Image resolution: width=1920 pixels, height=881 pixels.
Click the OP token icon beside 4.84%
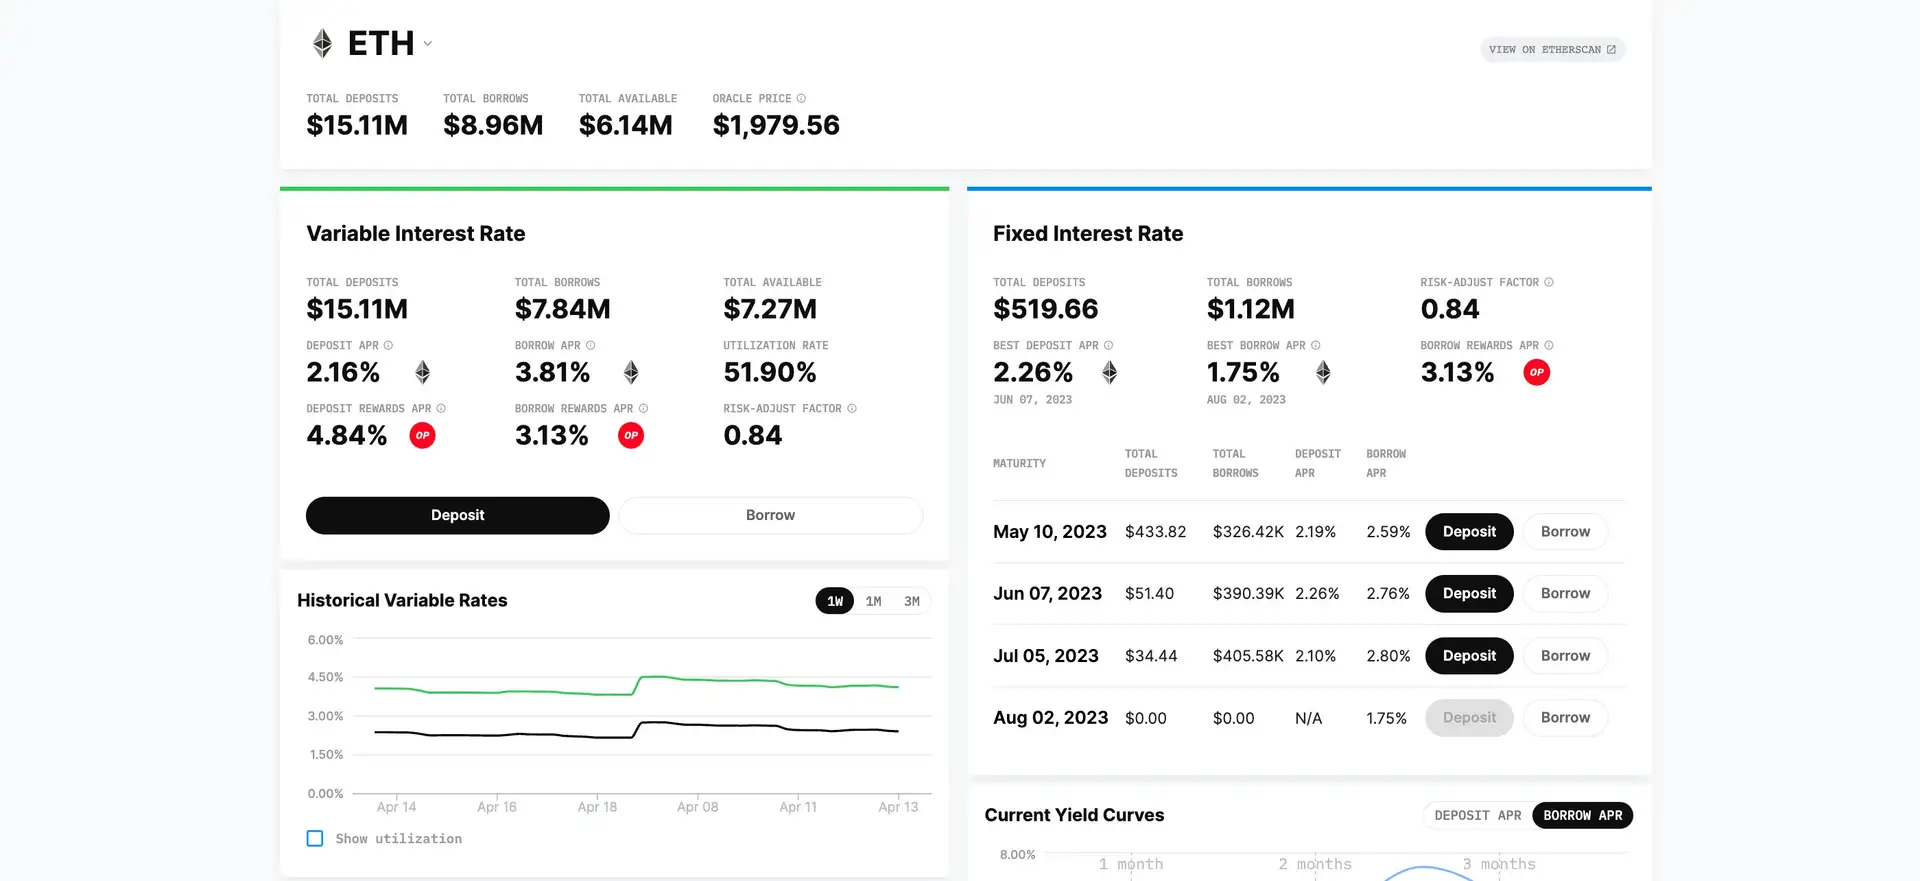tap(423, 436)
